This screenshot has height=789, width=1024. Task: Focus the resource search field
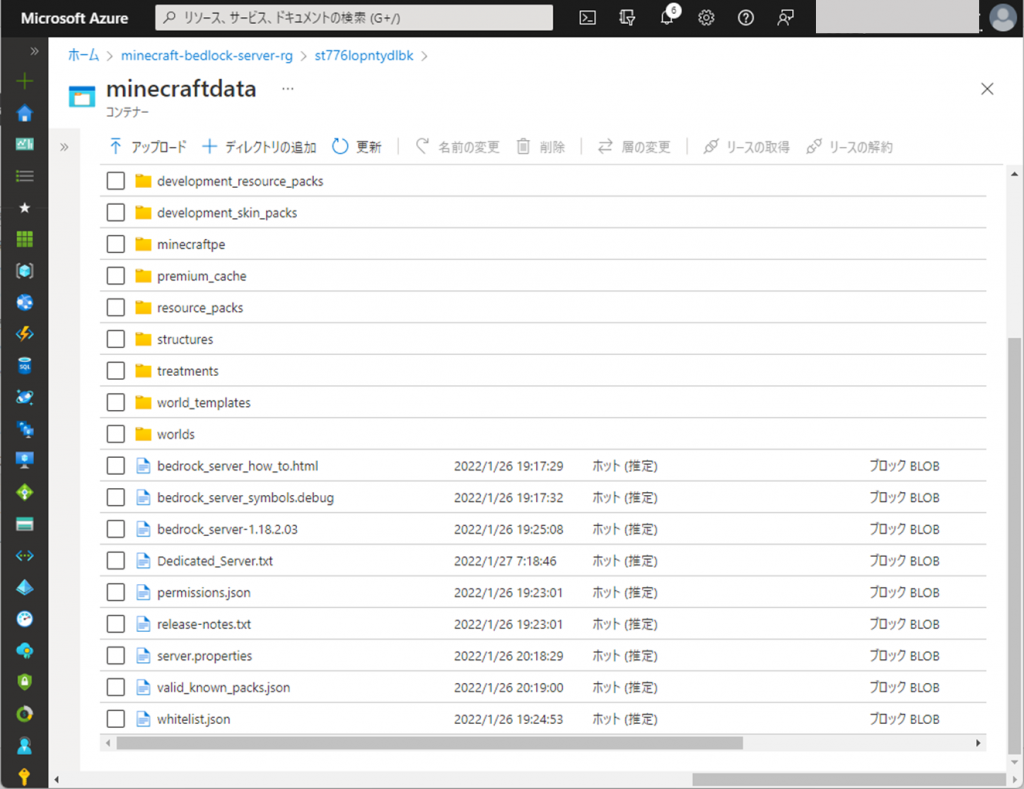(x=354, y=18)
